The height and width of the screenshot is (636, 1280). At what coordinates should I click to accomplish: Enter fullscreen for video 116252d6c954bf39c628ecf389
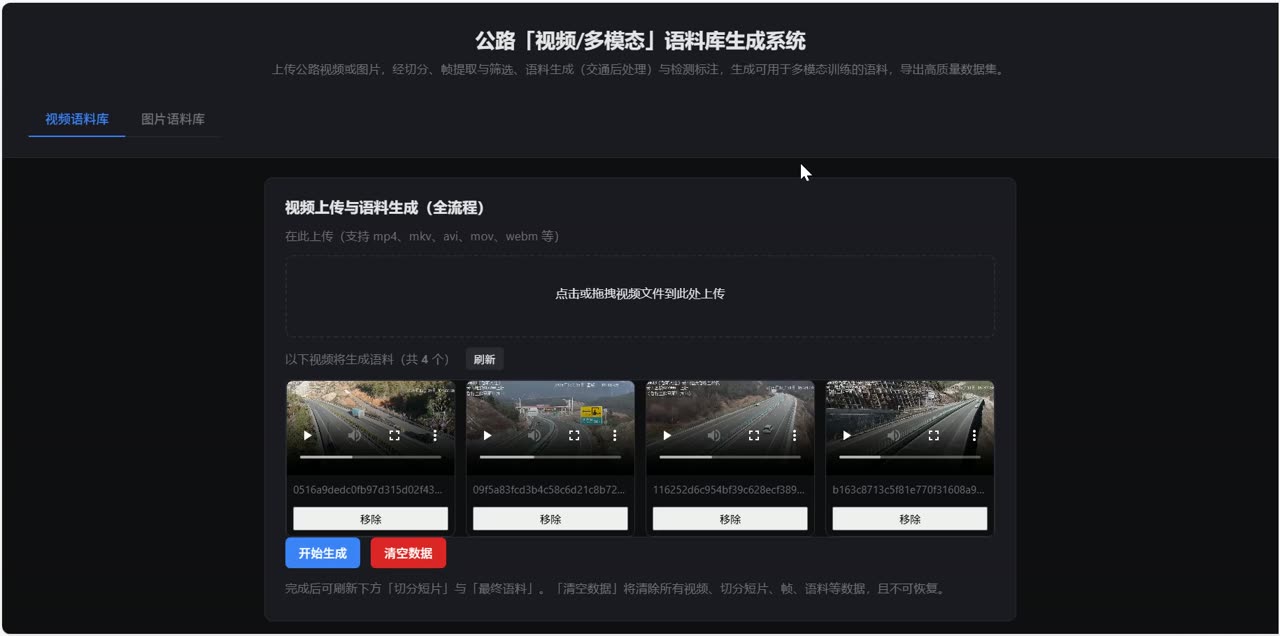tap(754, 436)
